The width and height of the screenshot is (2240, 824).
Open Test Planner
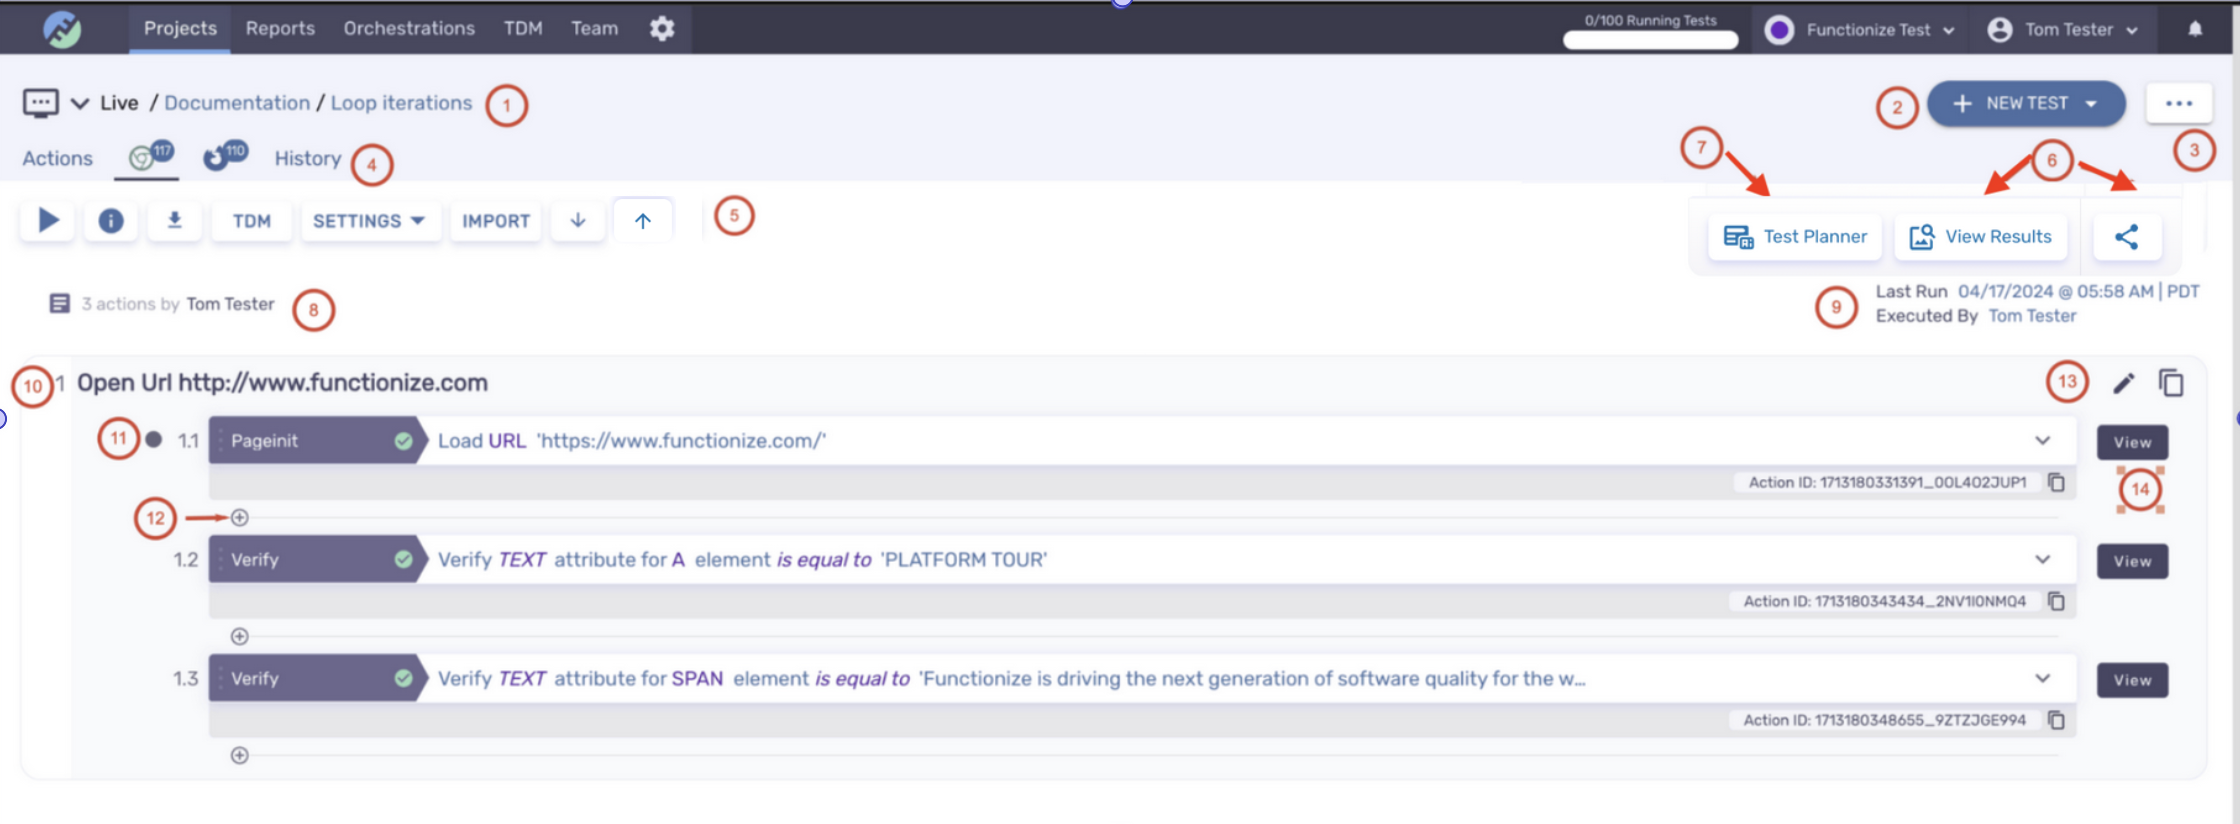coord(1795,237)
